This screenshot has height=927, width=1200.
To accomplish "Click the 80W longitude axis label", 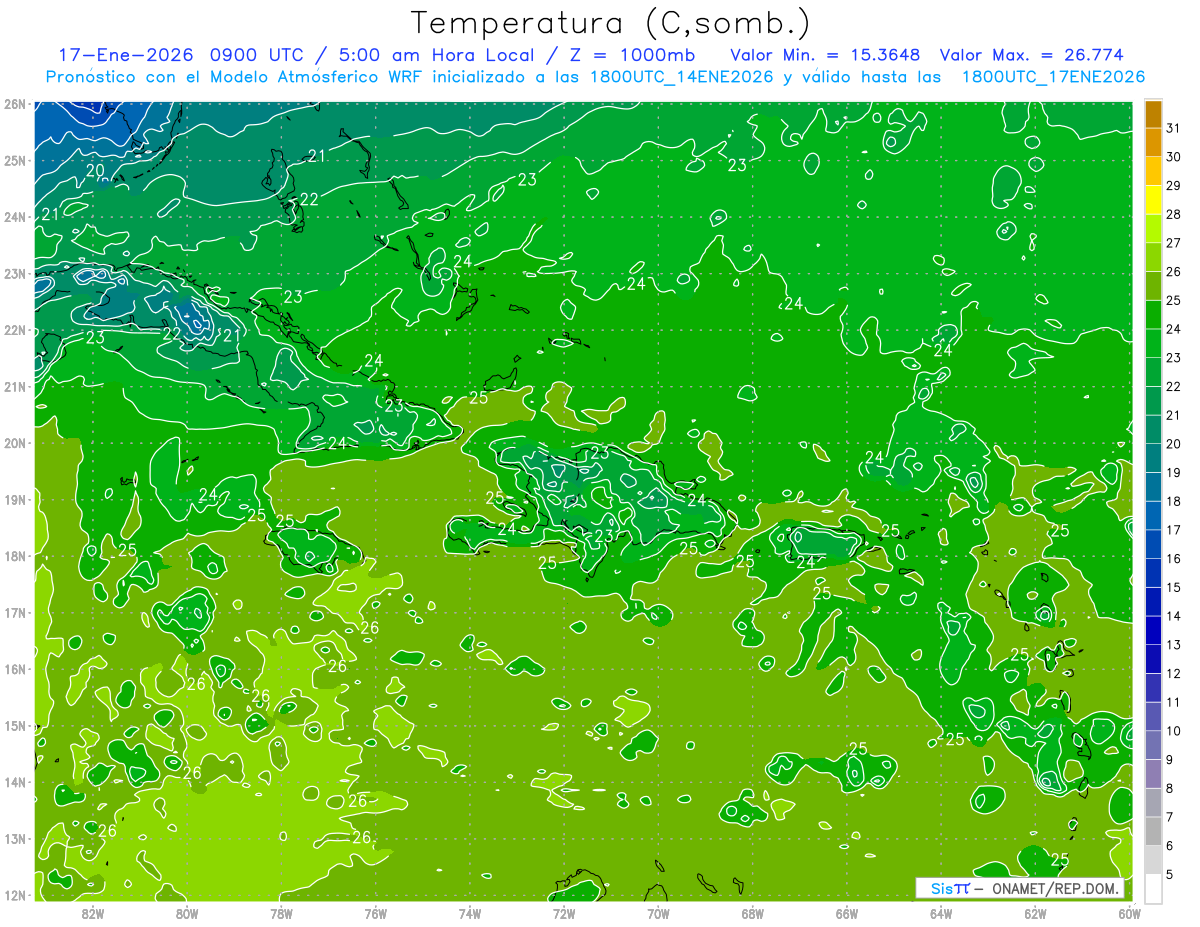I will coord(186,913).
